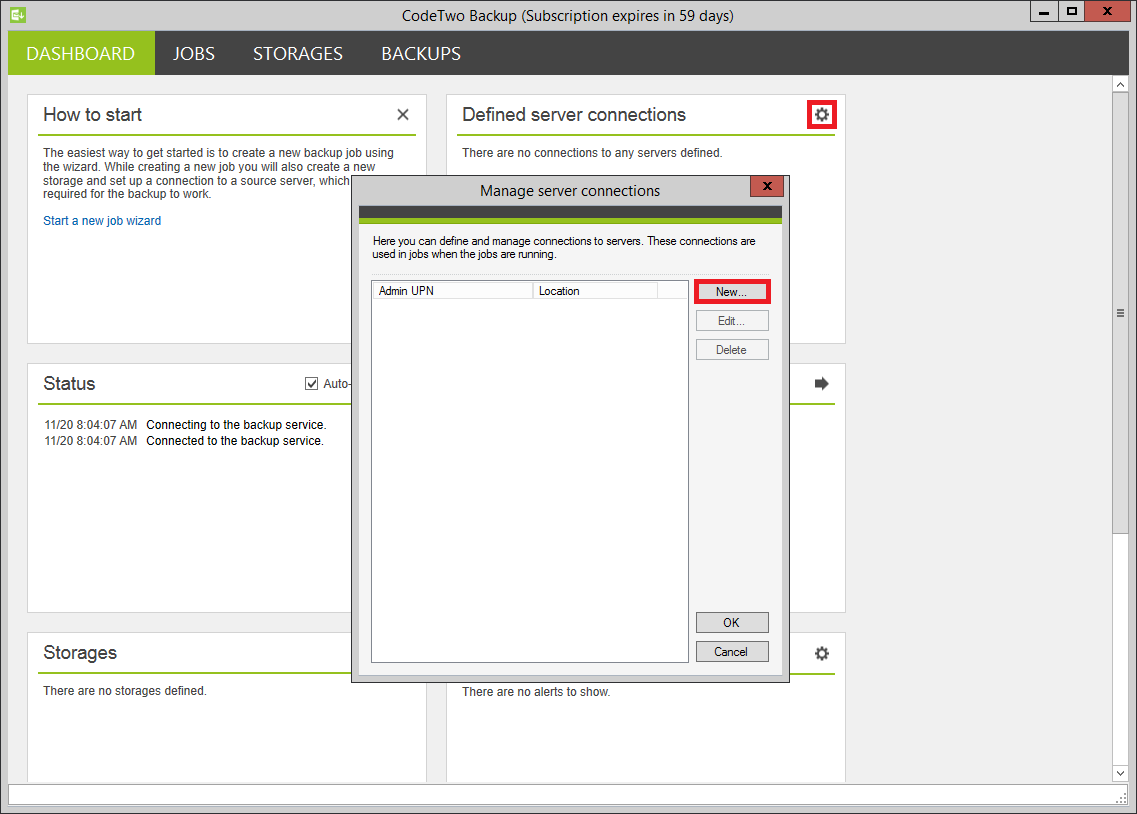
Task: Click the dashboard vertical scrollbar thumb
Action: [x=1120, y=313]
